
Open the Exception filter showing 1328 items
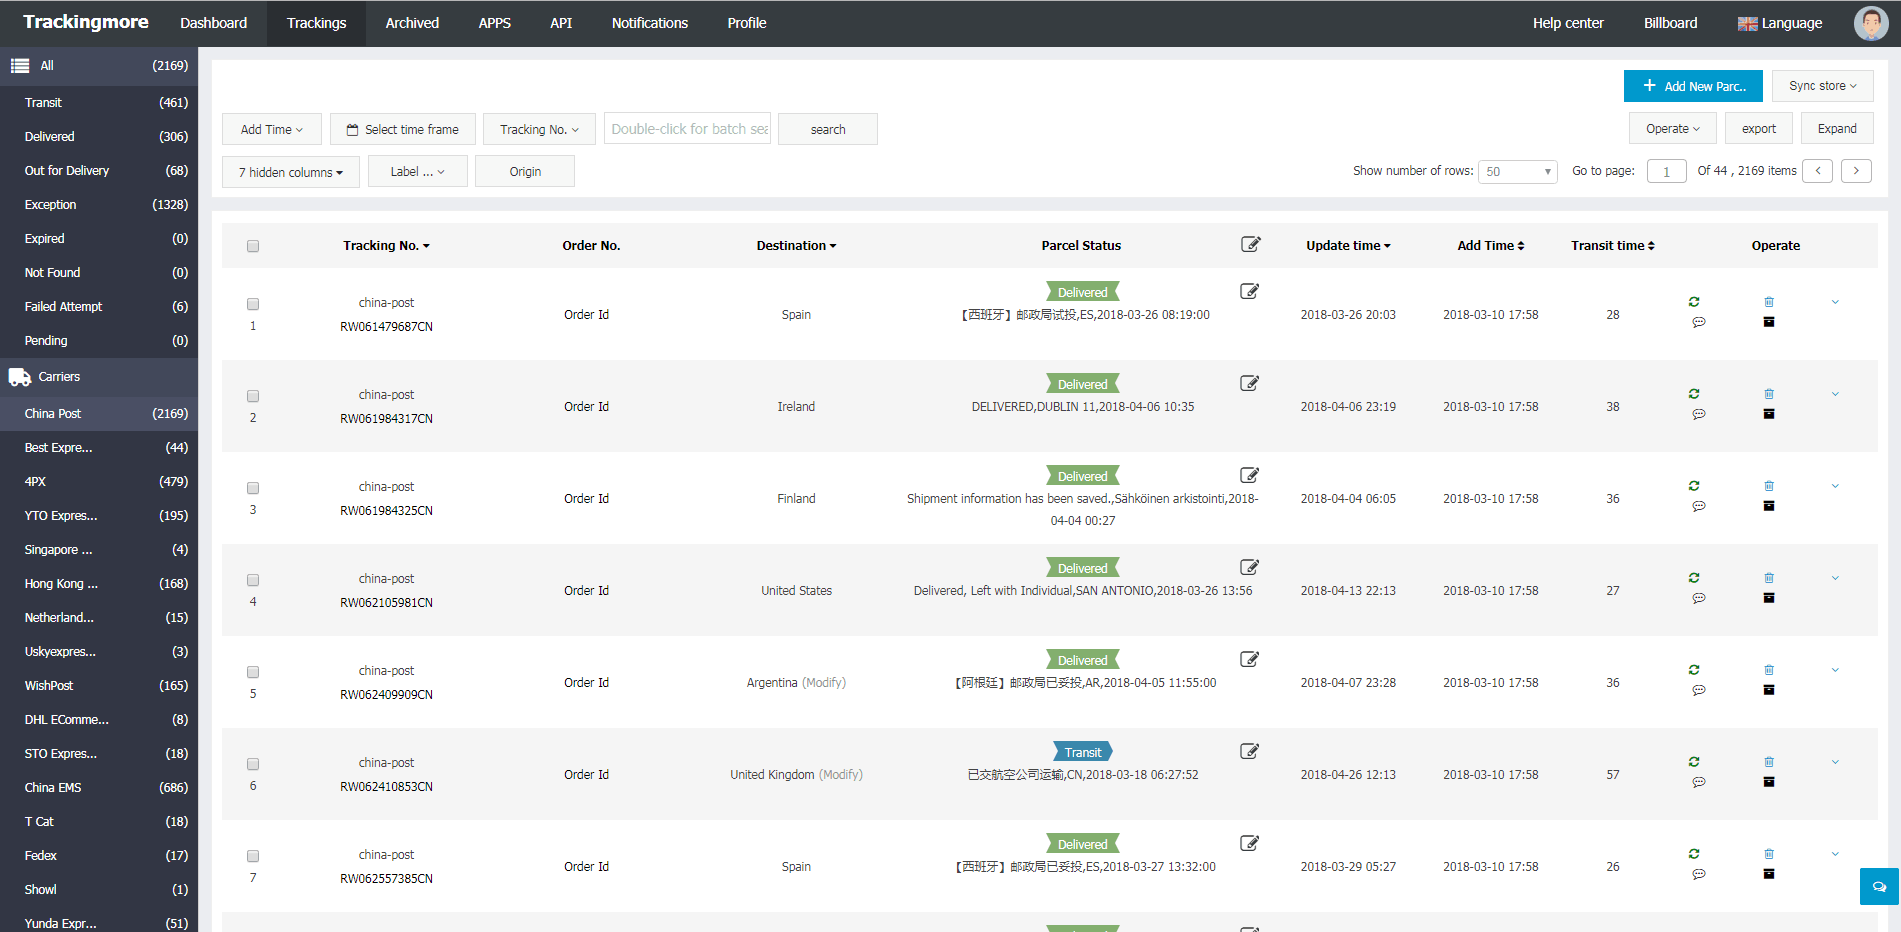coord(50,204)
